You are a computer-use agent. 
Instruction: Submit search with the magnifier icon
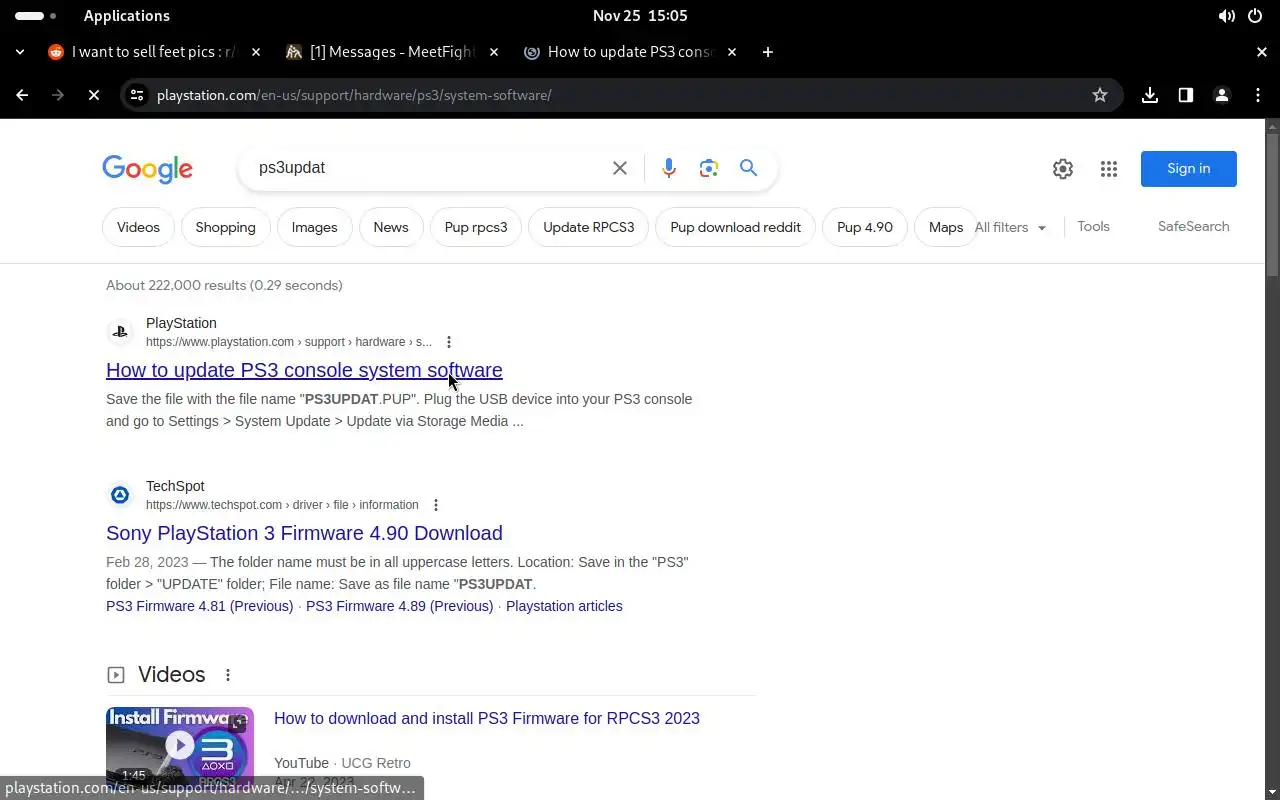[748, 168]
